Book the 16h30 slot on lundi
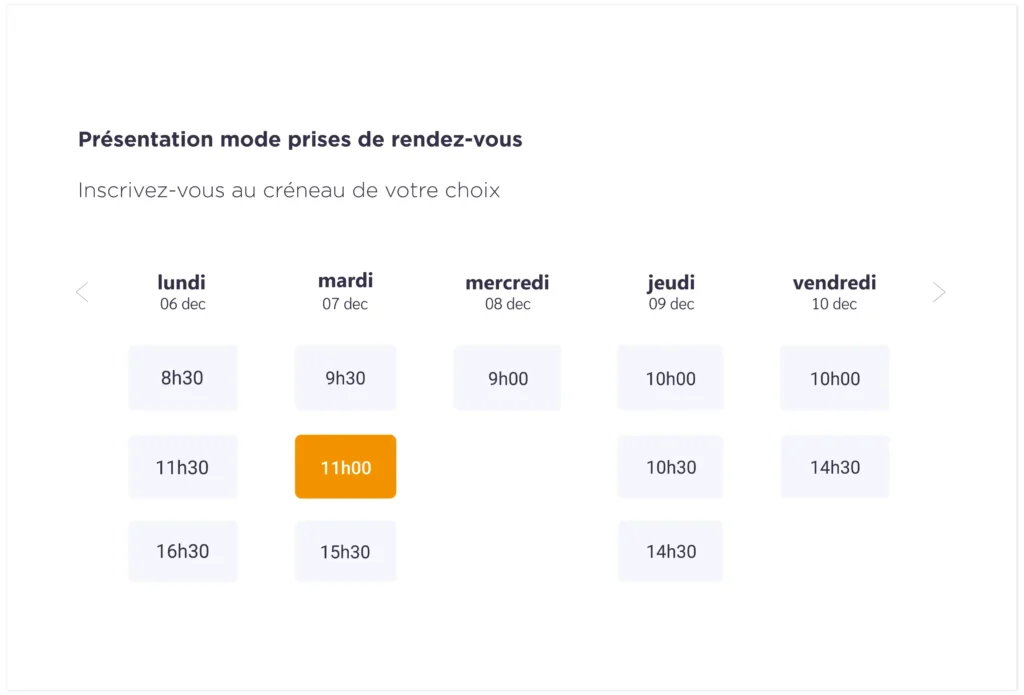Viewport: 1024px width, 695px height. (x=183, y=551)
